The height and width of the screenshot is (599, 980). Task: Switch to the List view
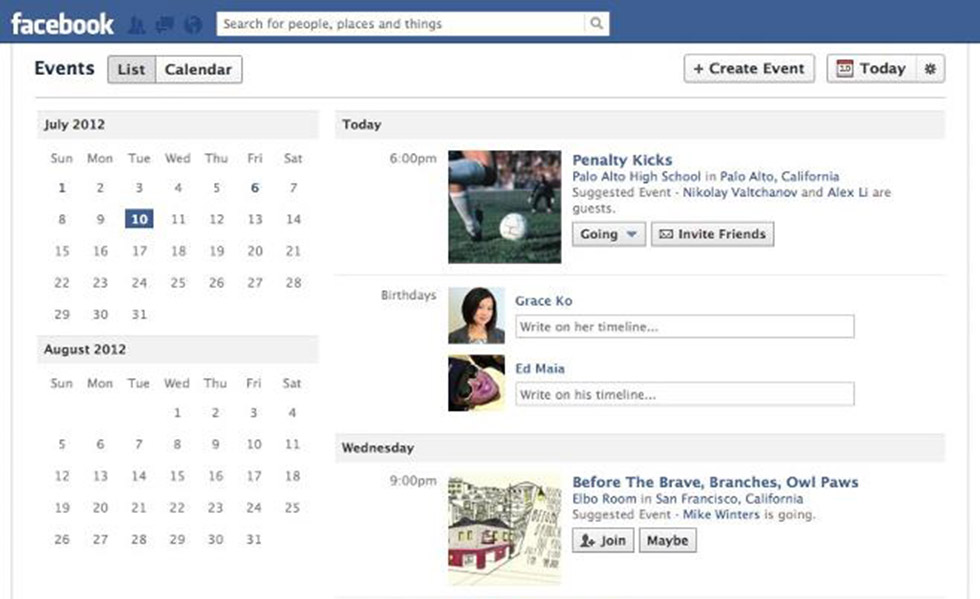(131, 69)
